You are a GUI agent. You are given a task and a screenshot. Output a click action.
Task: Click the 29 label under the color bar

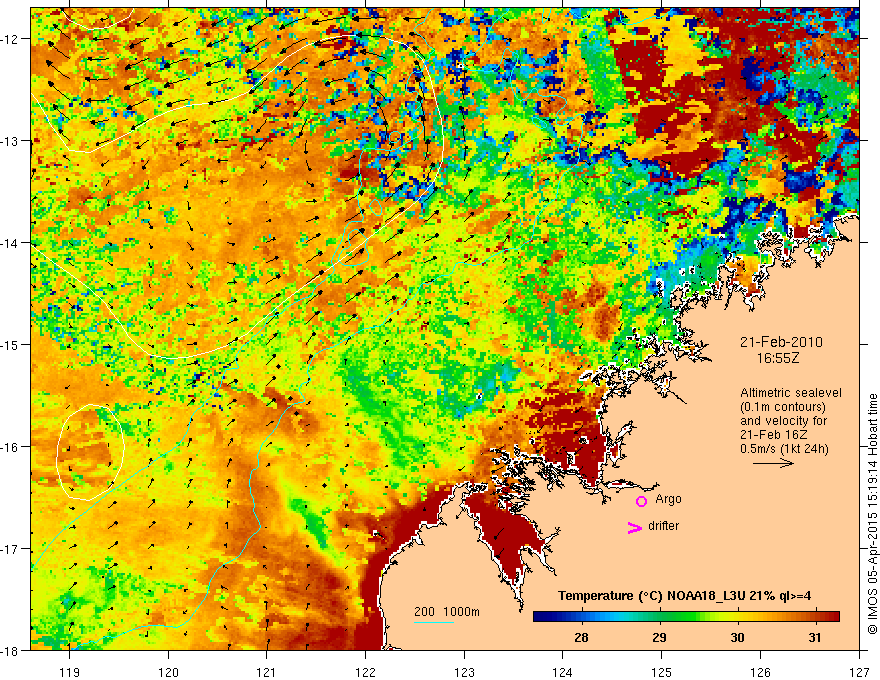(x=659, y=637)
